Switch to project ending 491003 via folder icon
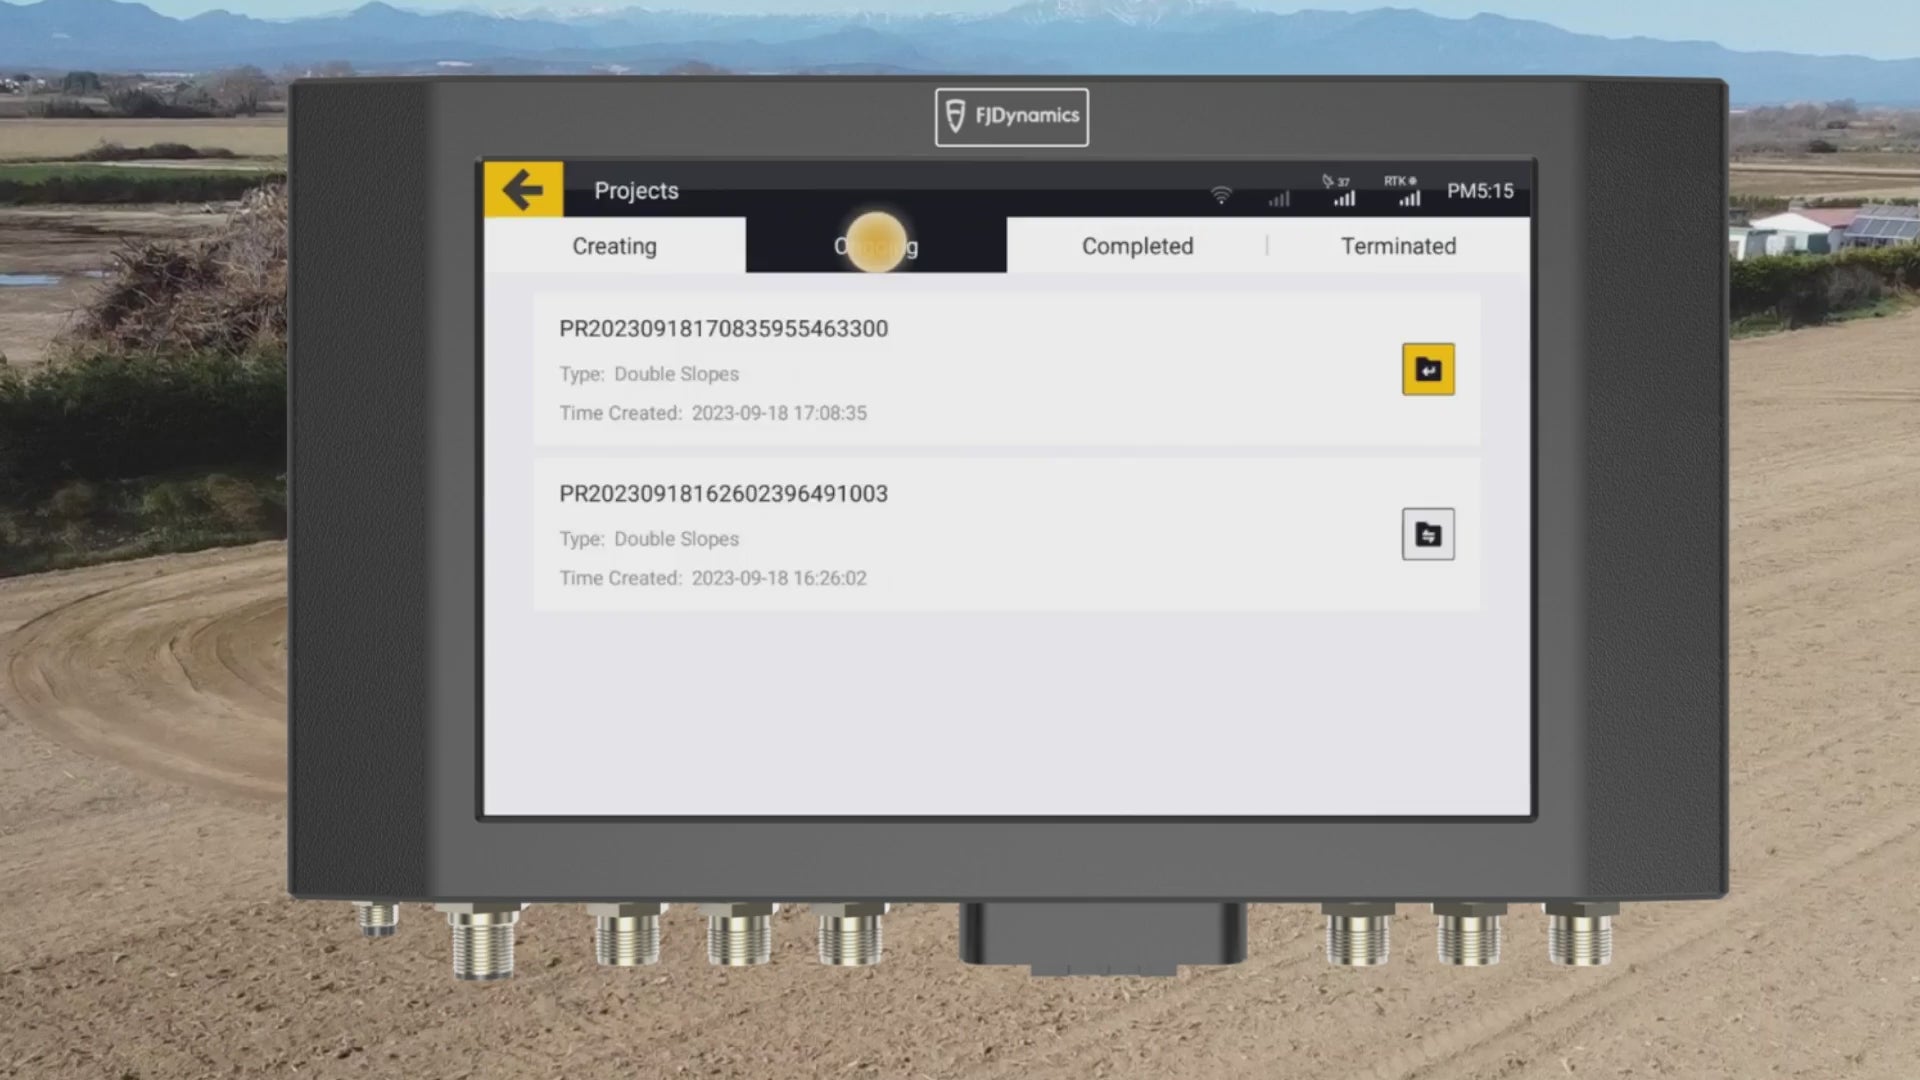This screenshot has height=1080, width=1920. [1427, 535]
